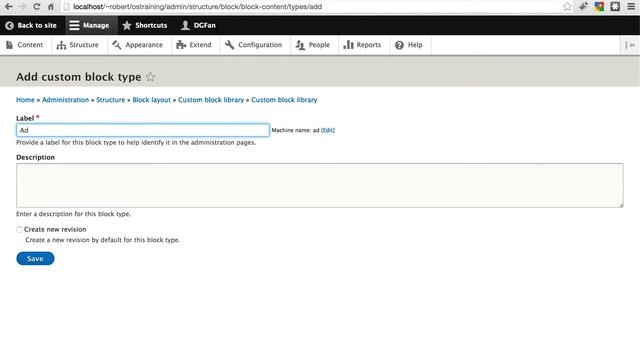This screenshot has width=640, height=360.
Task: Open the Appearance admin tab
Action: point(138,45)
